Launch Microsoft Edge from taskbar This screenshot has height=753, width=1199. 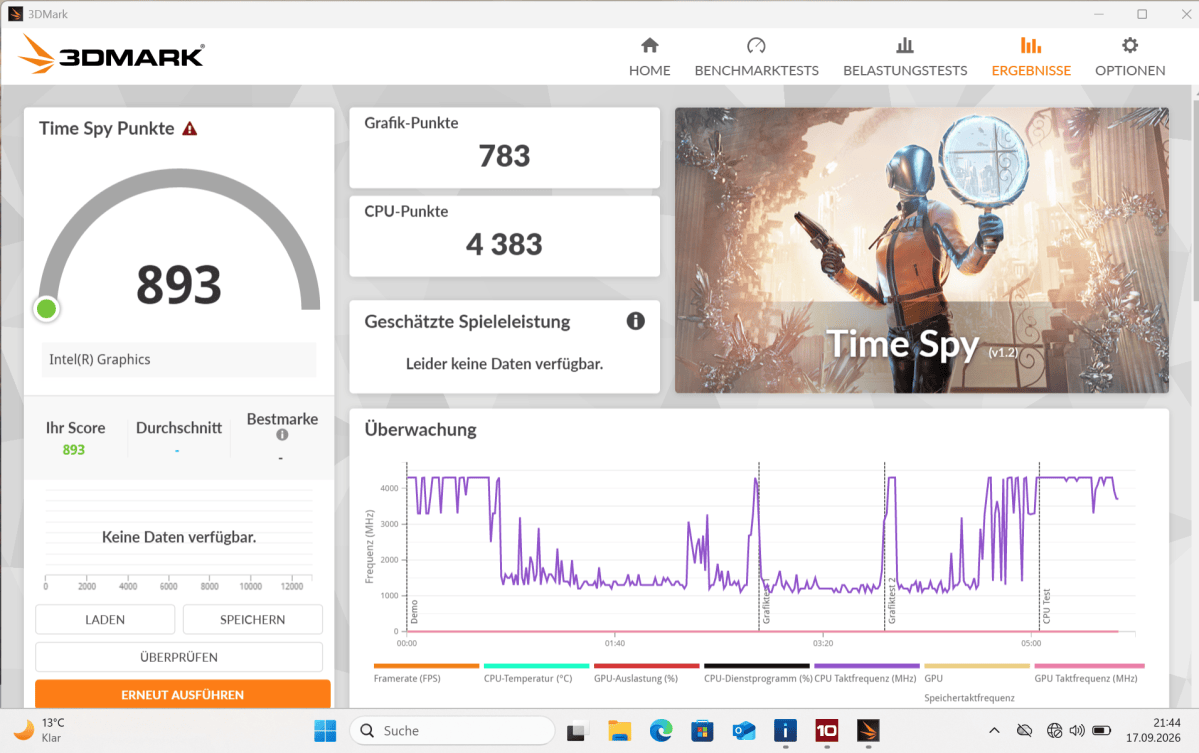click(x=661, y=731)
